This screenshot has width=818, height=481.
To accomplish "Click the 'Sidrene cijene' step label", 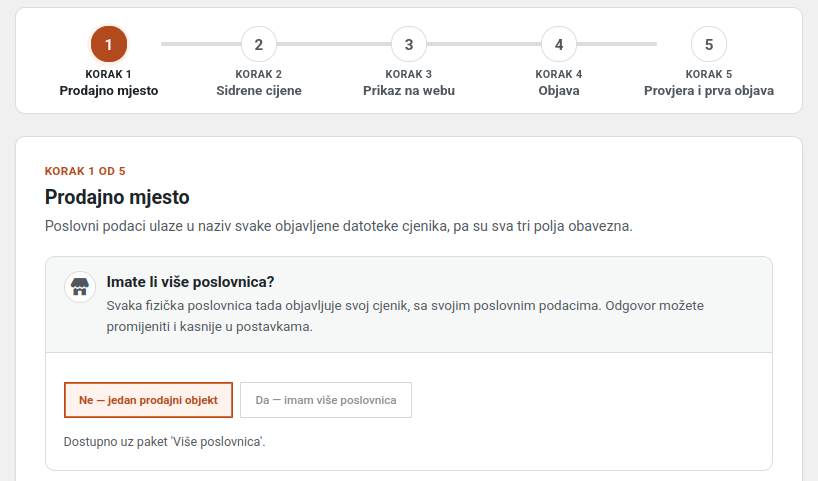I will [259, 91].
